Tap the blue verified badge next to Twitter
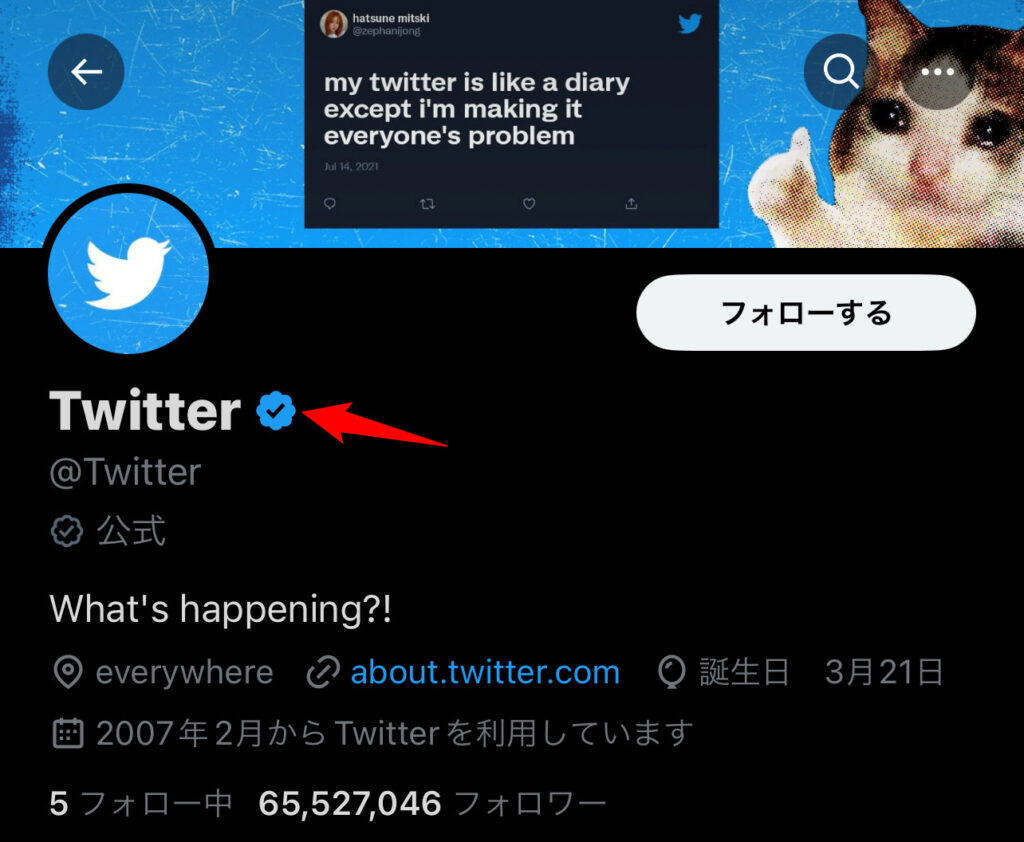This screenshot has height=842, width=1024. pos(276,410)
